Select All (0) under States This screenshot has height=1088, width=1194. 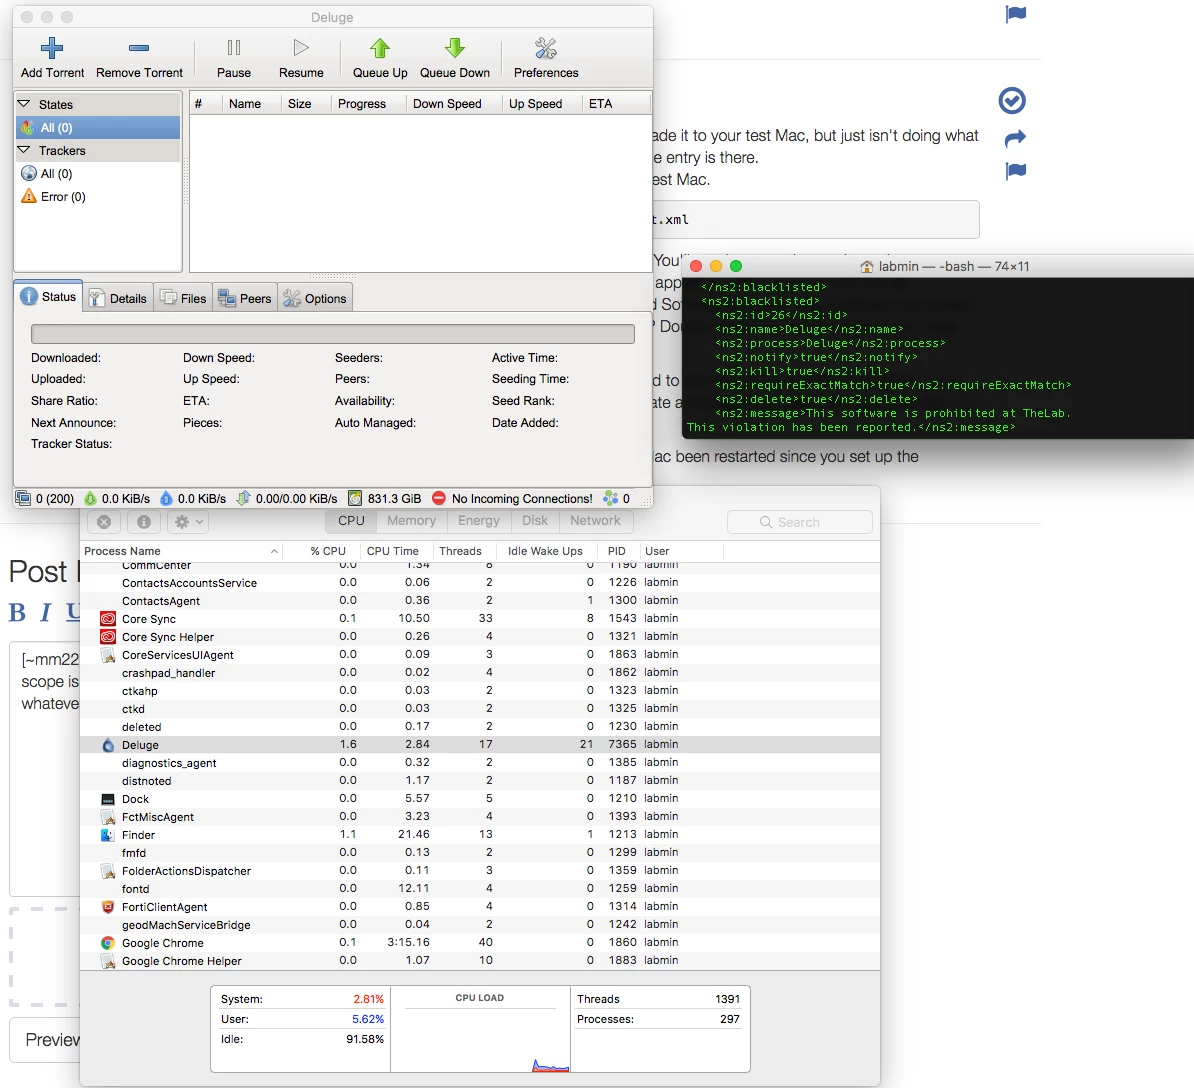98,128
